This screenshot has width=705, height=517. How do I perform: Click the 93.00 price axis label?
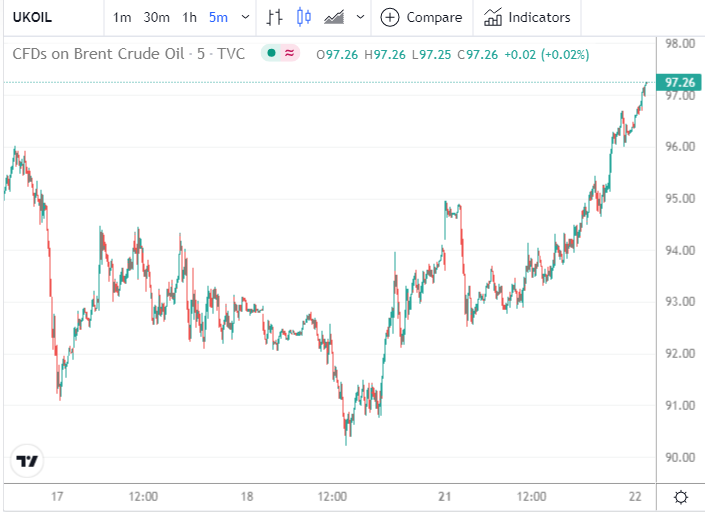click(680, 302)
